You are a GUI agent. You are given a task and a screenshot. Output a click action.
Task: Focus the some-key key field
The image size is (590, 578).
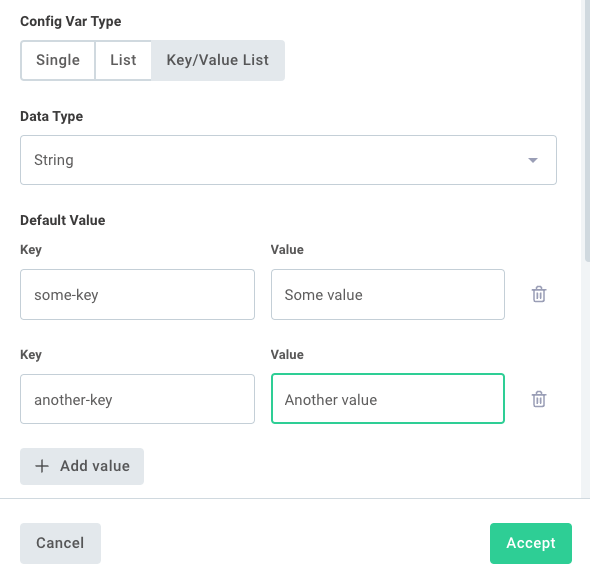click(137, 295)
